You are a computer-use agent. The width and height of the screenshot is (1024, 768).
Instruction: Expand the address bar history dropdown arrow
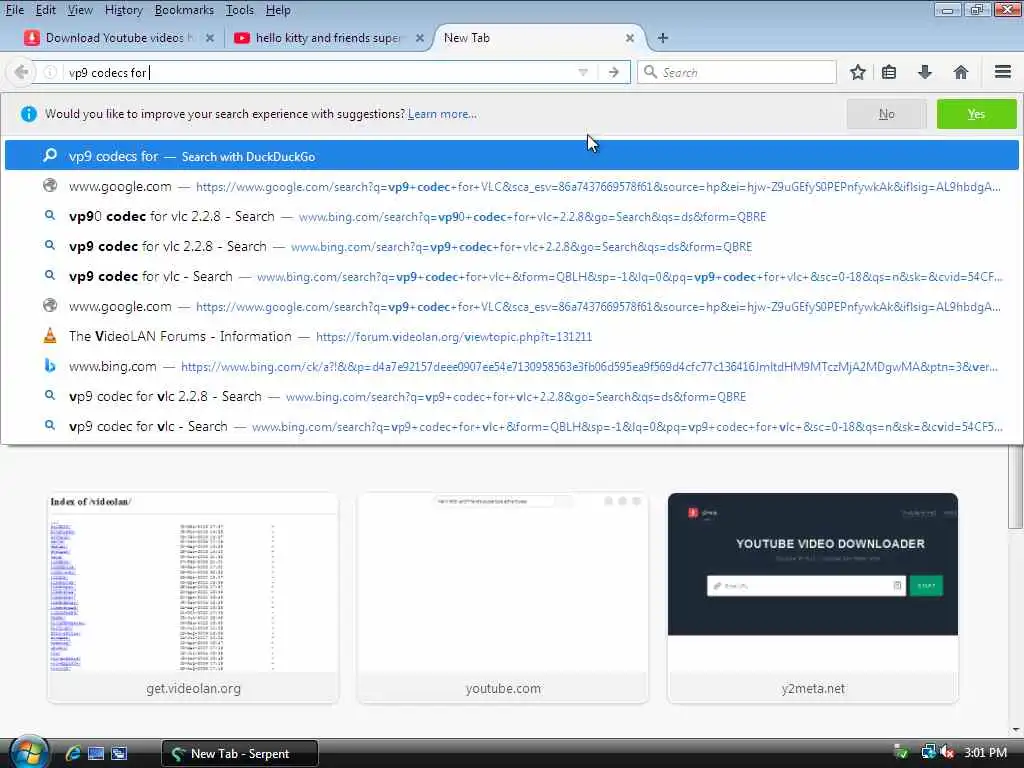click(x=583, y=72)
